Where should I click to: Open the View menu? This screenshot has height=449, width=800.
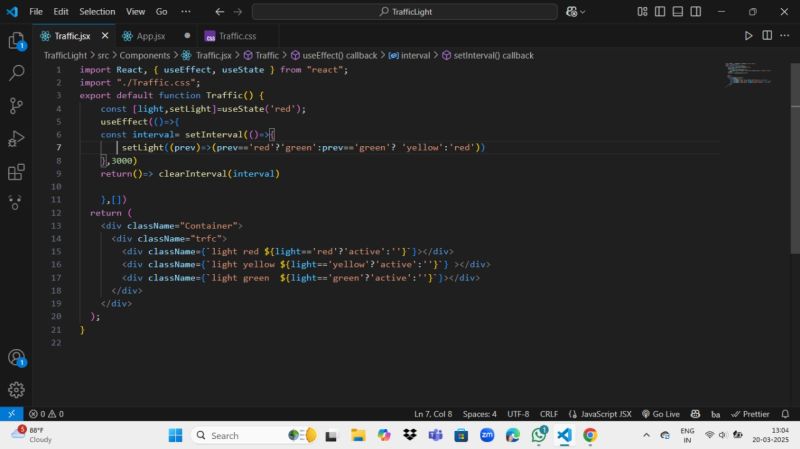pyautogui.click(x=135, y=12)
